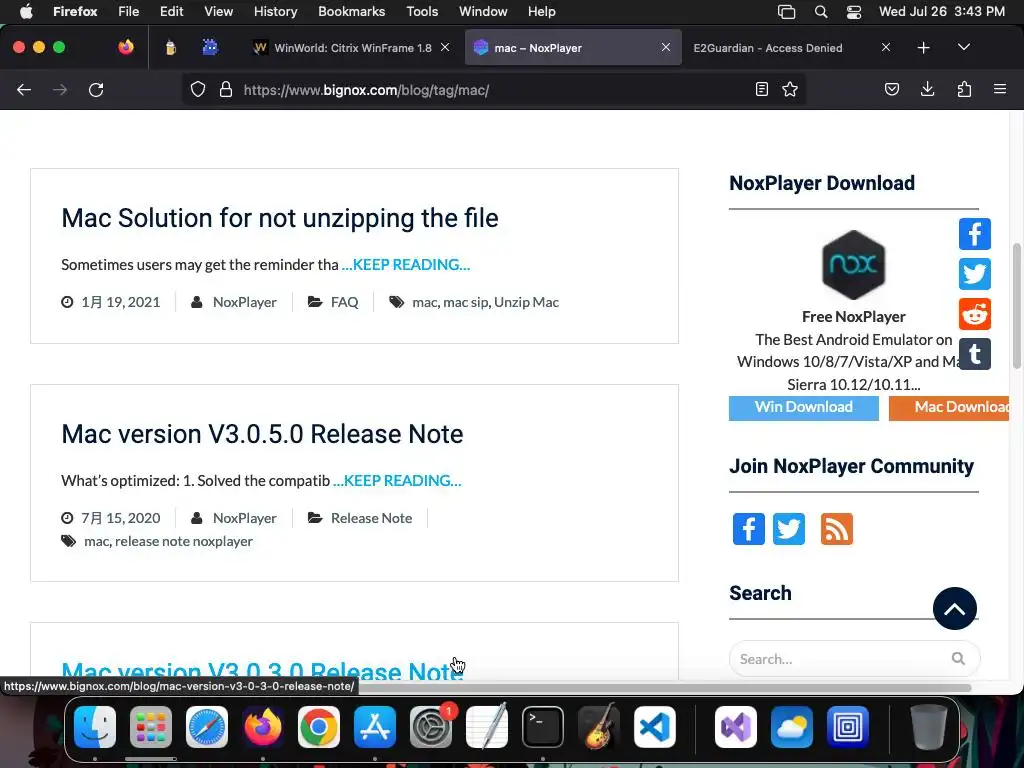Click the horizontal scrollbar at page bottom
Viewport: 1024px width, 768px height.
[x=664, y=687]
